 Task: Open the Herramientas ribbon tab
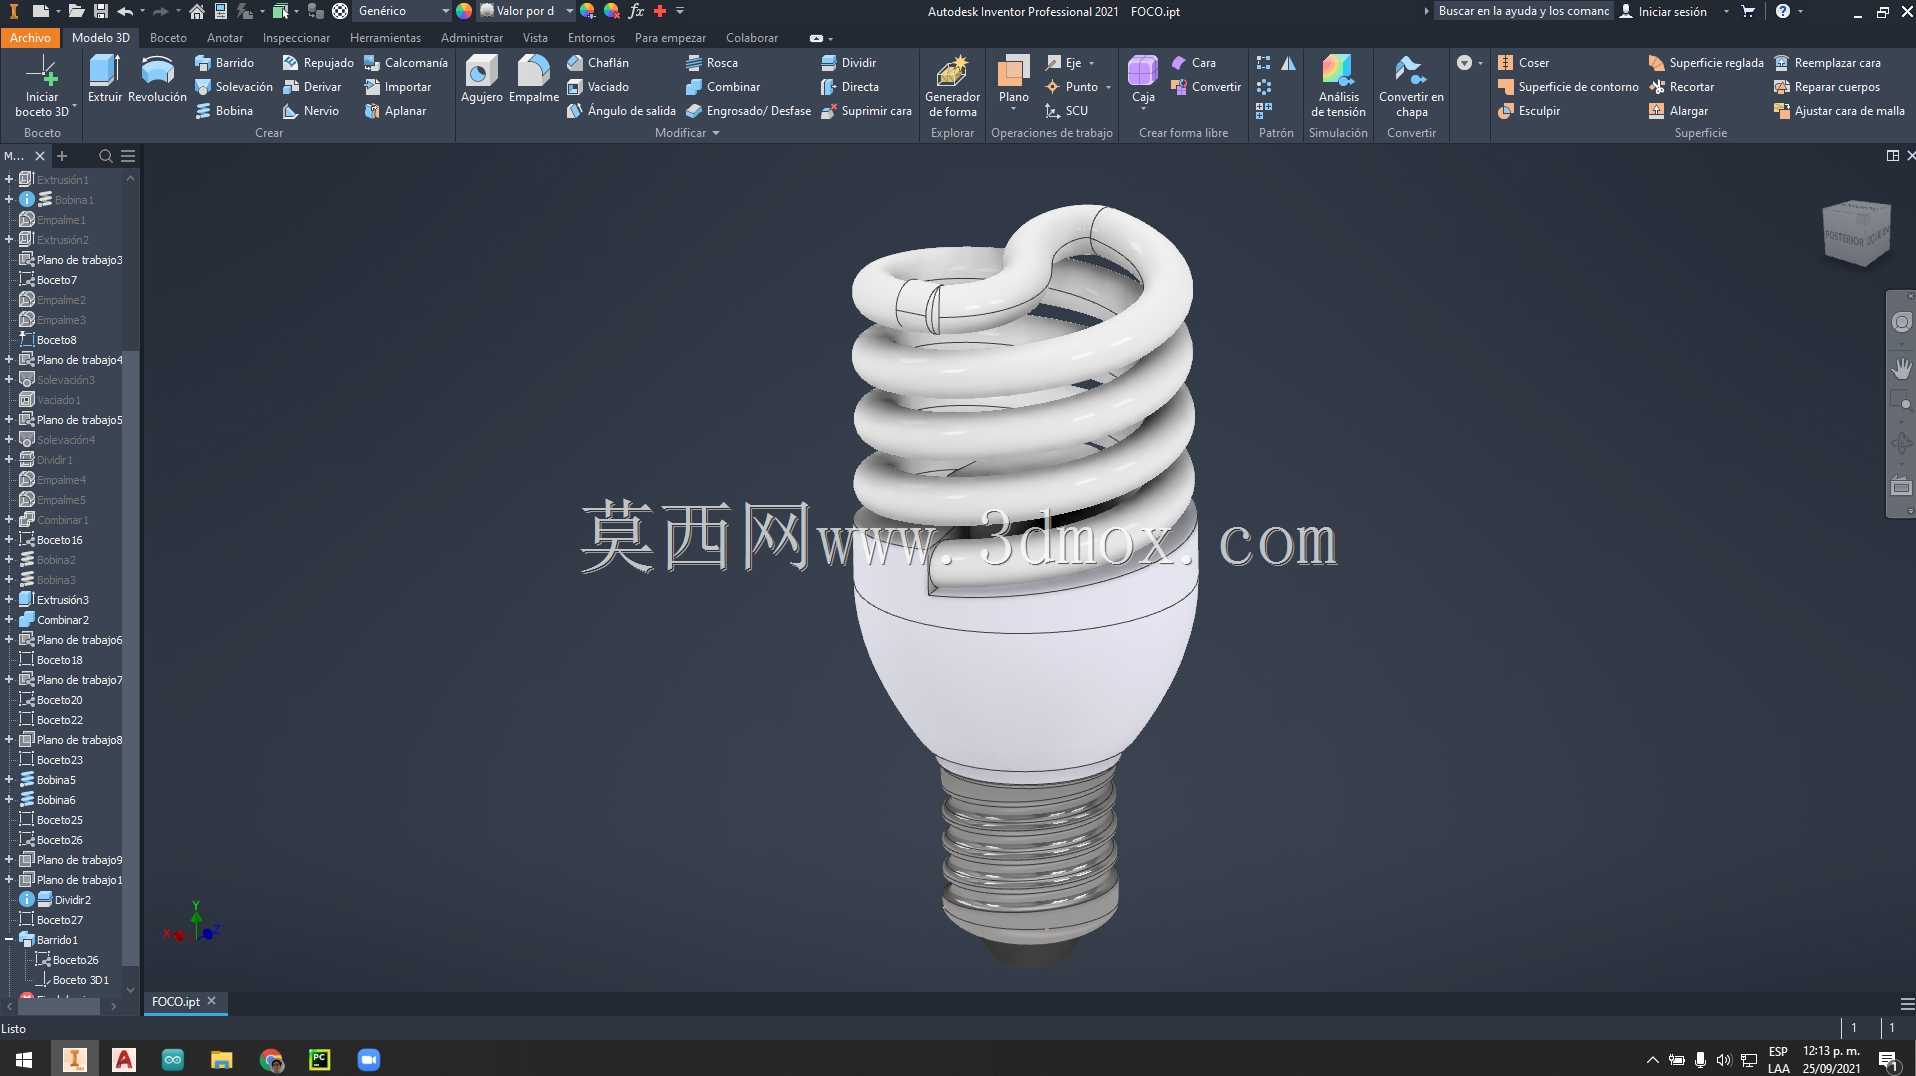pos(385,37)
